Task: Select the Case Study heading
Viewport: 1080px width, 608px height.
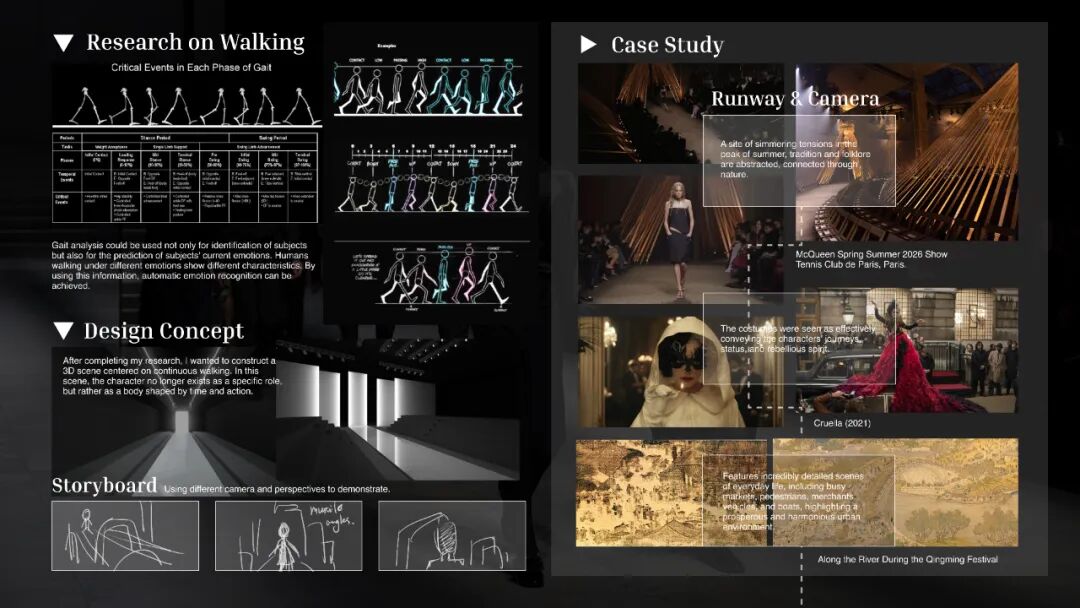Action: [x=667, y=45]
